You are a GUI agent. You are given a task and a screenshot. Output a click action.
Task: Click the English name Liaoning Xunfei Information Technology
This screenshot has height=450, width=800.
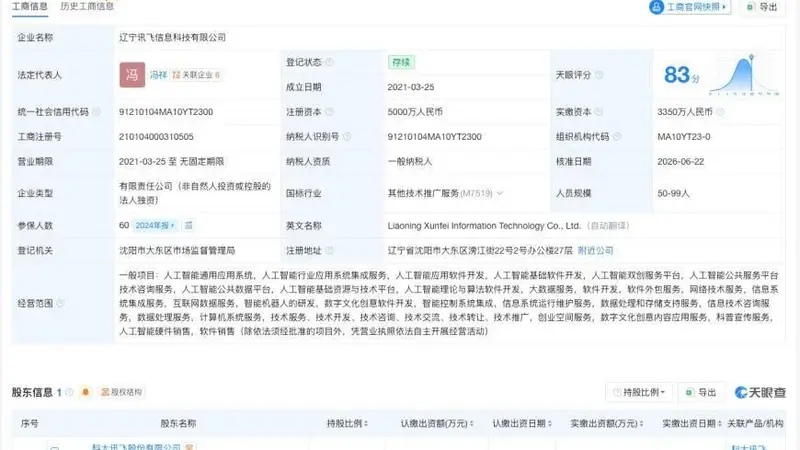484,226
